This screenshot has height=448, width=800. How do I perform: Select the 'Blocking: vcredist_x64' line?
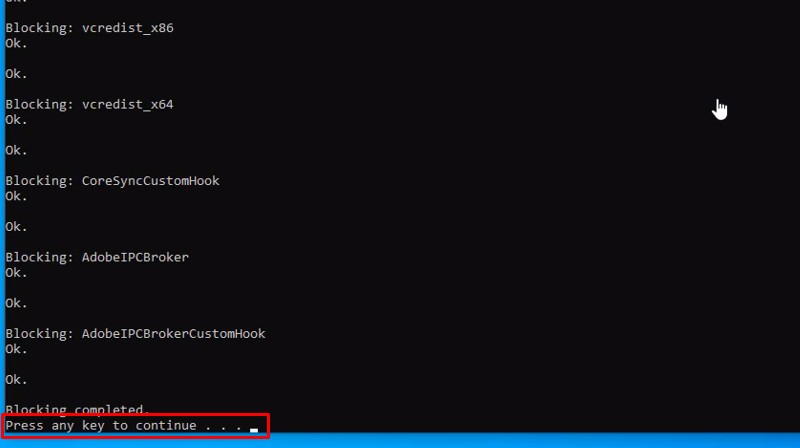coord(89,104)
